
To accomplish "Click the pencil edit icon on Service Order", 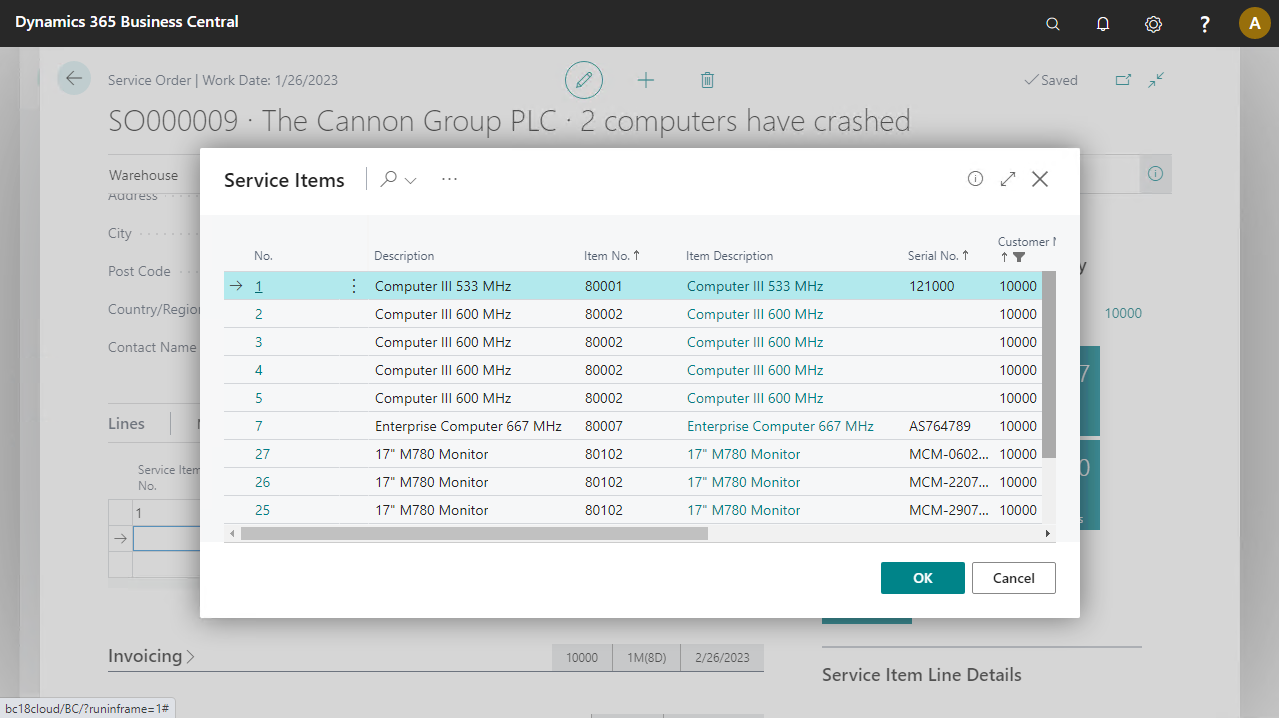I will tap(584, 79).
